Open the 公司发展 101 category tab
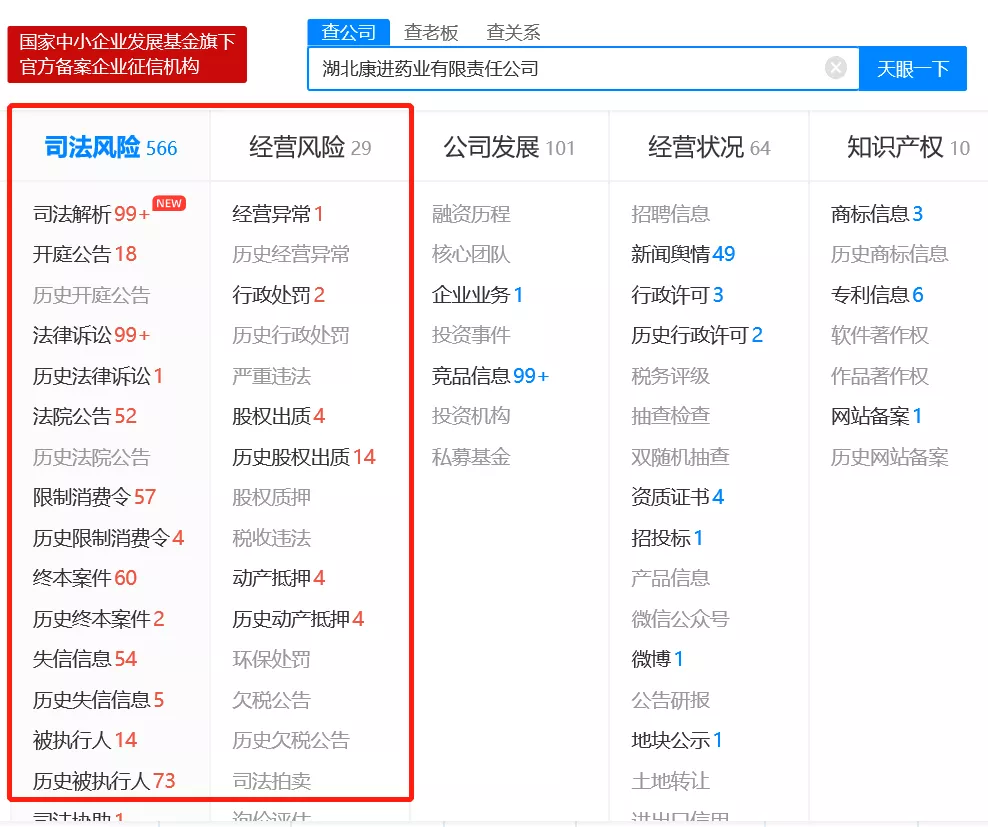Screen dimensions: 988x827 point(509,147)
